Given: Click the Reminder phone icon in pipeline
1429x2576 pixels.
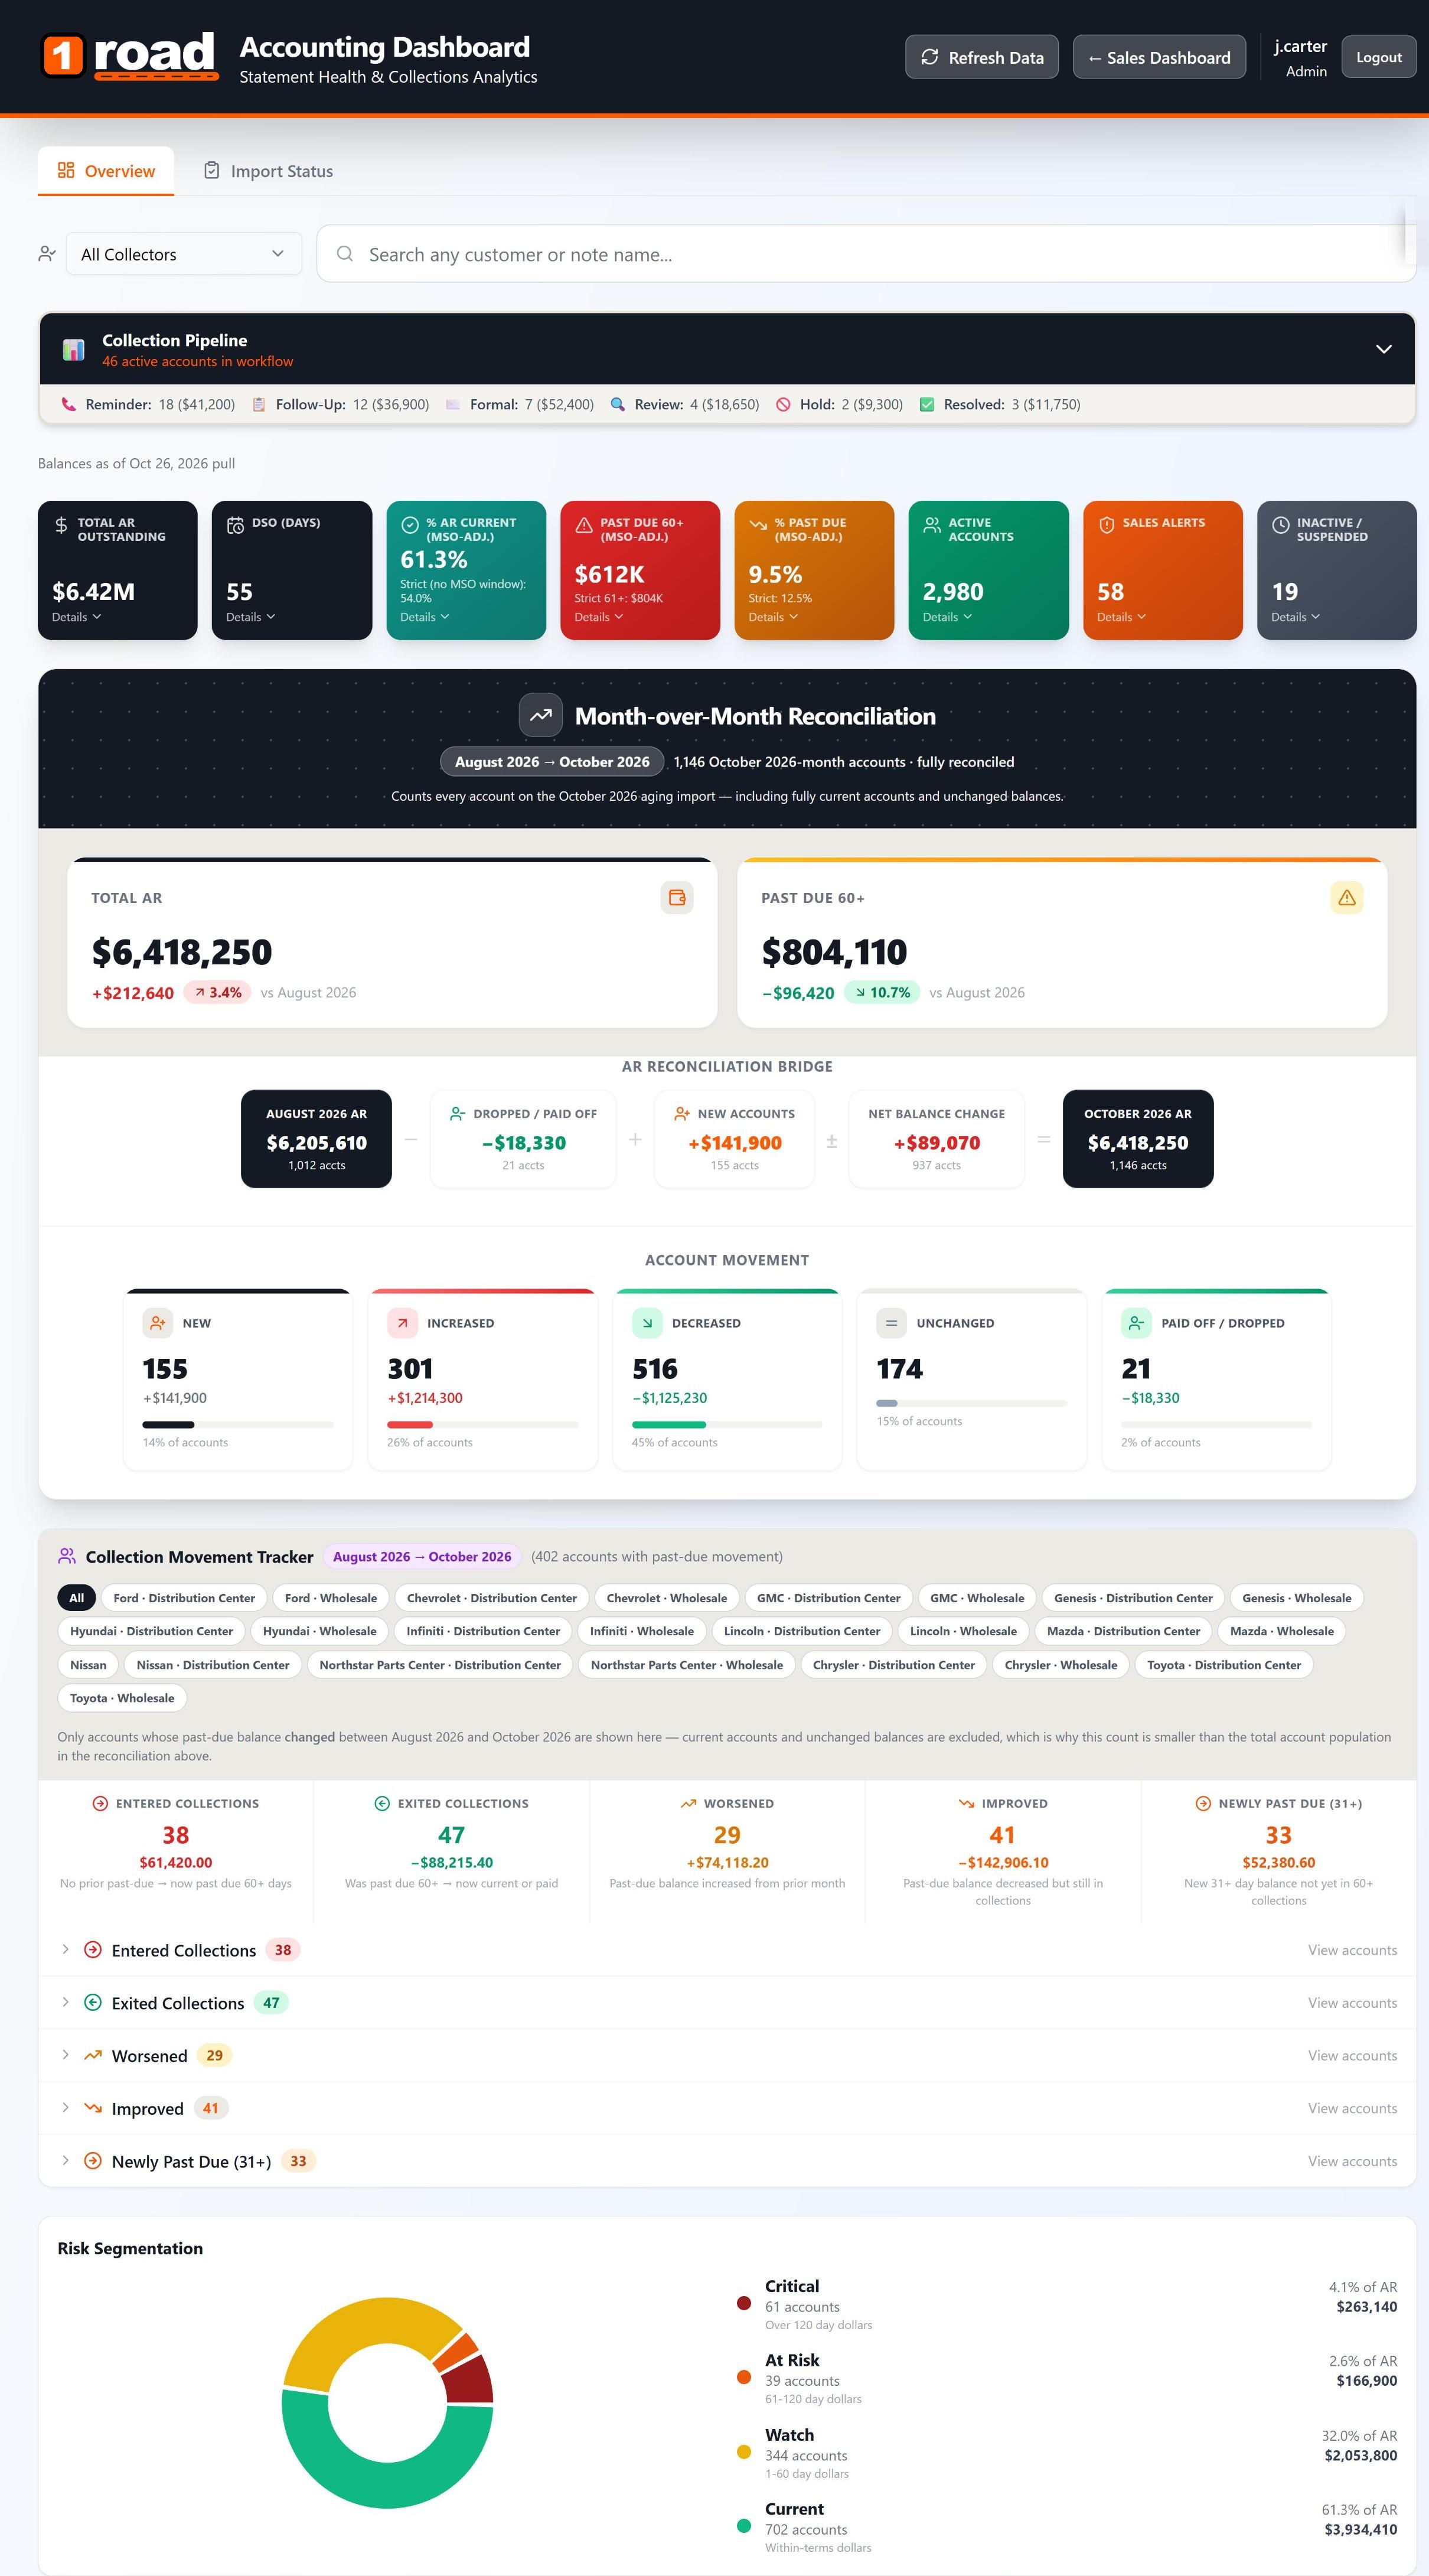Looking at the screenshot, I should point(68,404).
